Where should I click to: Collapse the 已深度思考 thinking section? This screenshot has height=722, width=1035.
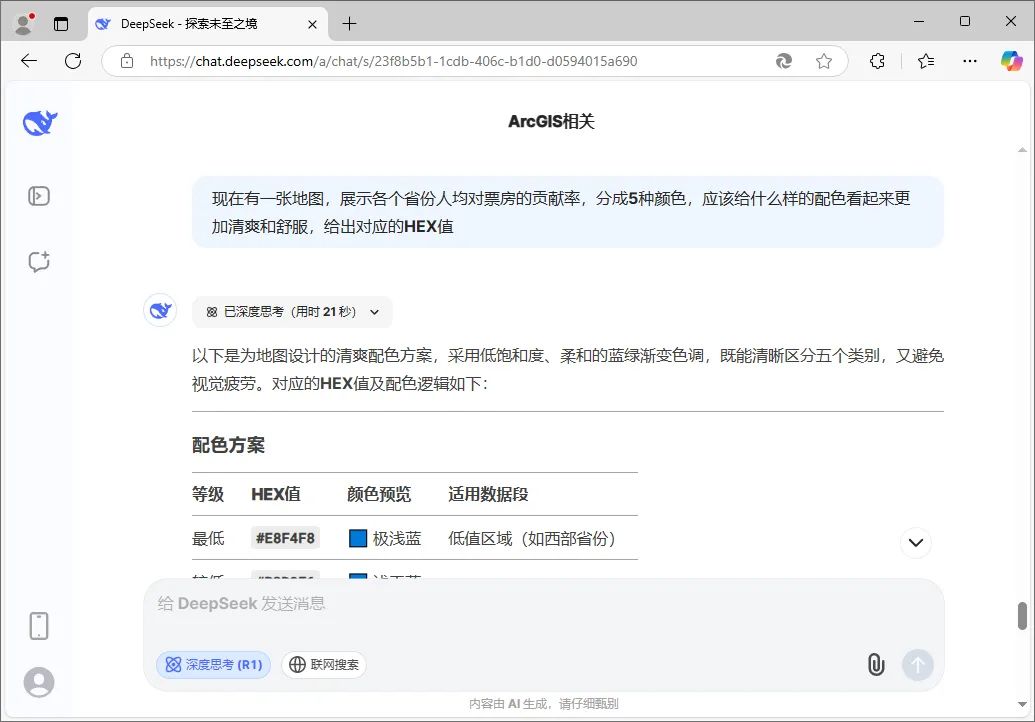point(292,312)
